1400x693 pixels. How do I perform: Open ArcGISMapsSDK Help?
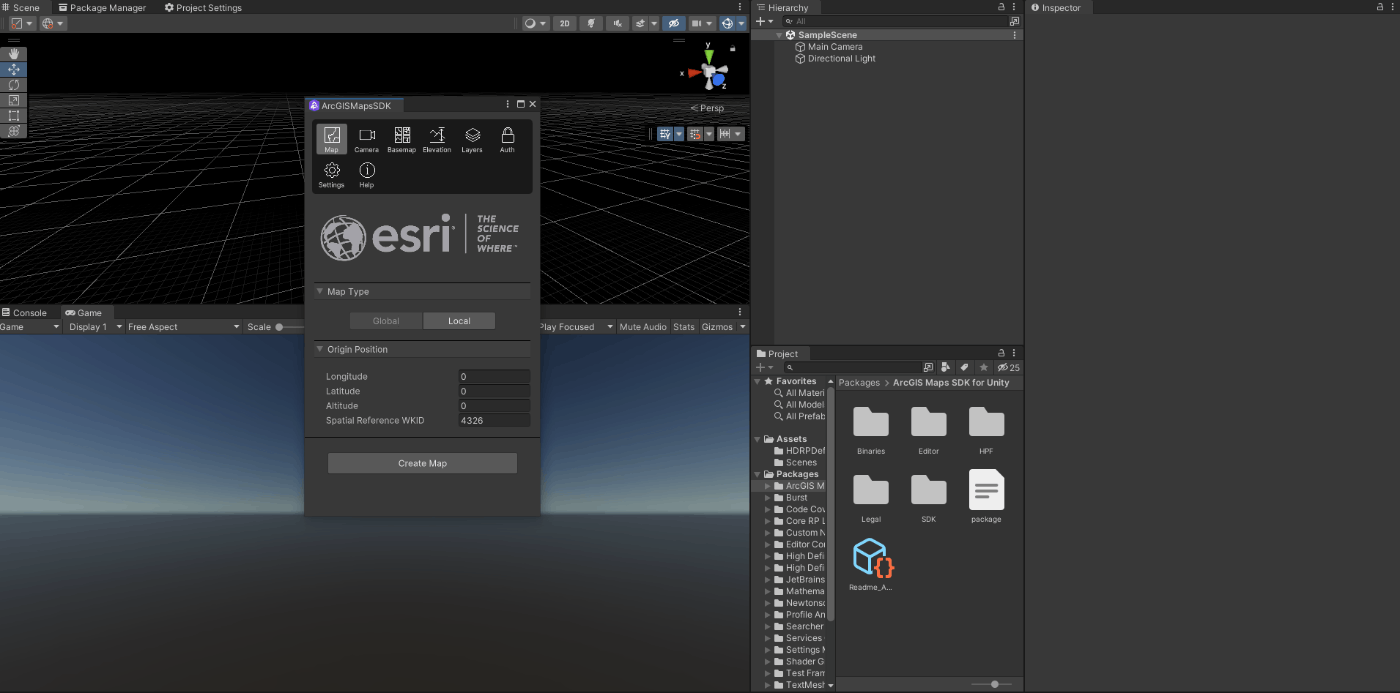367,175
